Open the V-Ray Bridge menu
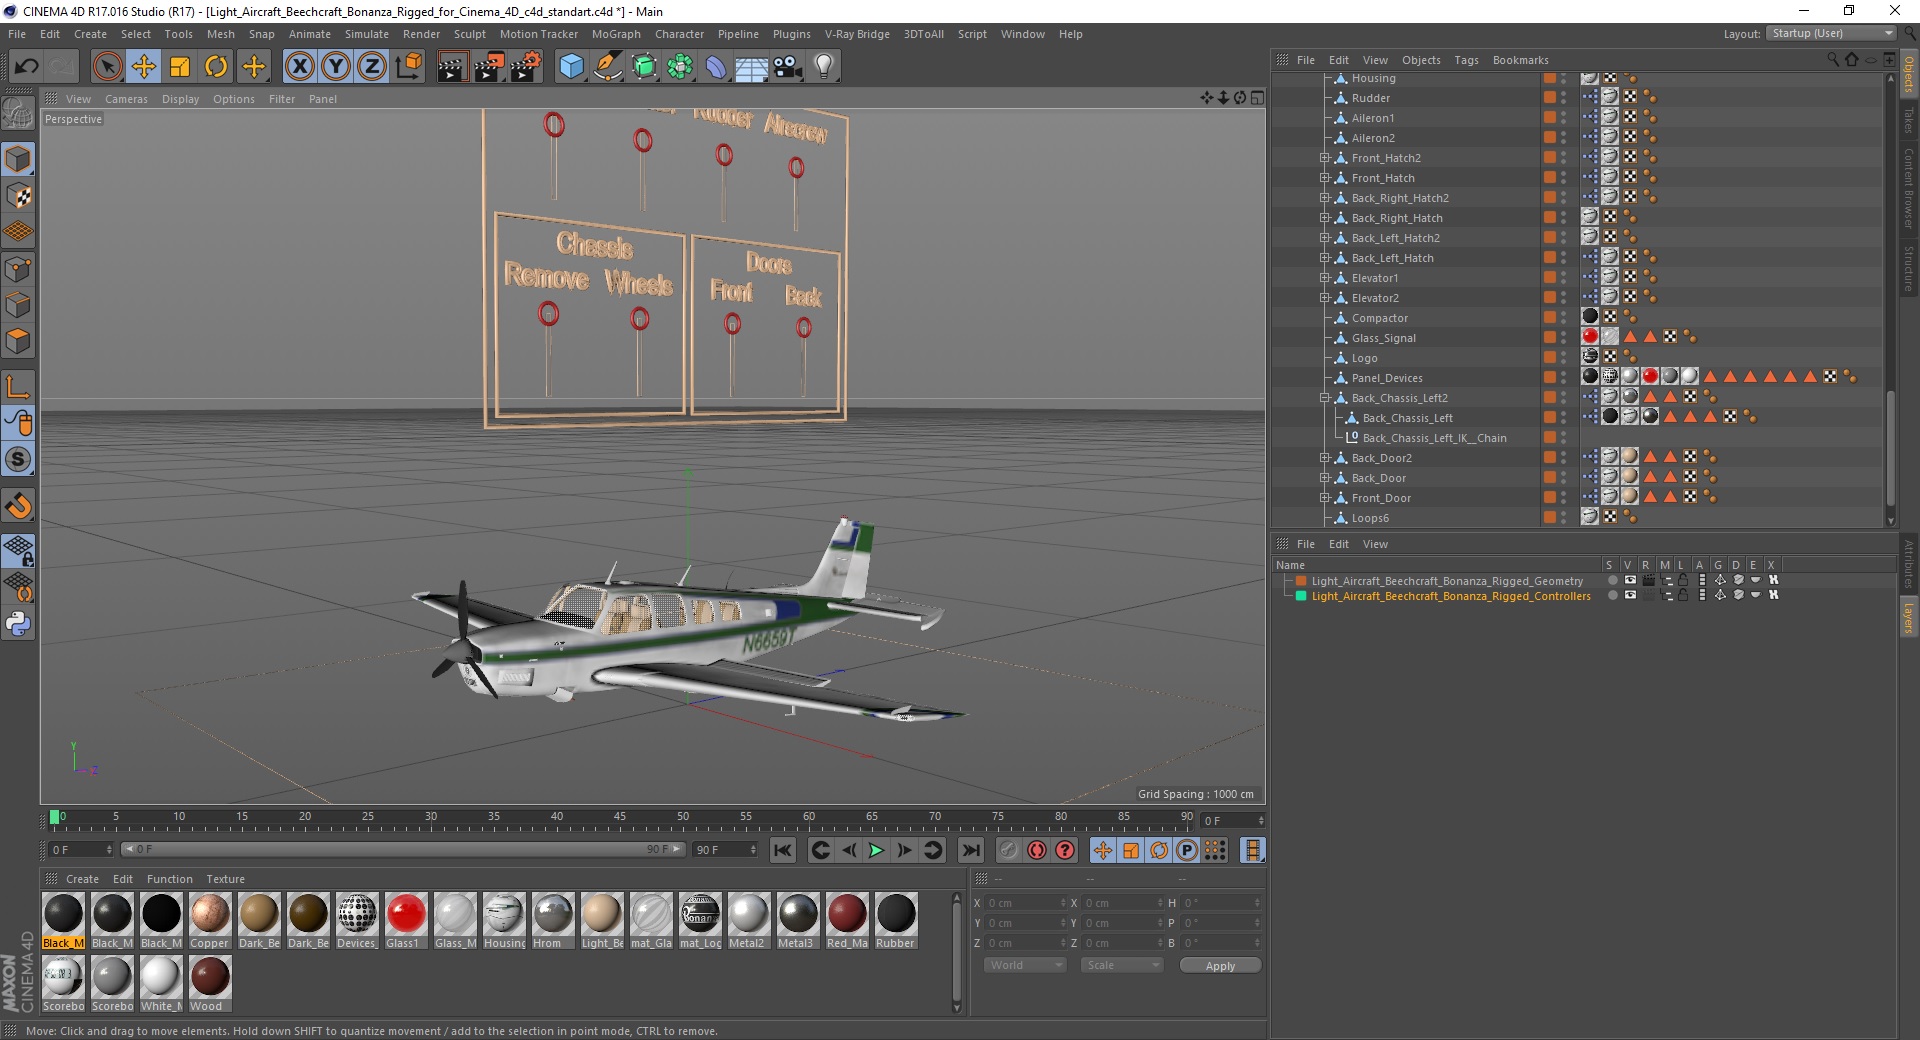Image resolution: width=1920 pixels, height=1040 pixels. pyautogui.click(x=857, y=34)
